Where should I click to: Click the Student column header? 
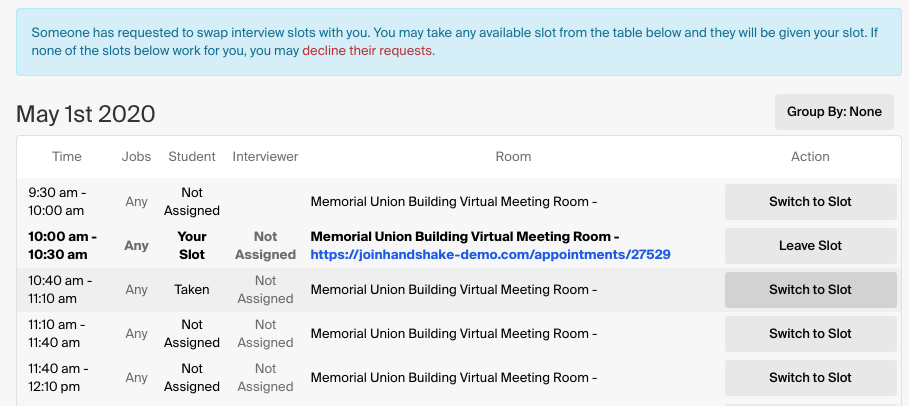pyautogui.click(x=192, y=157)
